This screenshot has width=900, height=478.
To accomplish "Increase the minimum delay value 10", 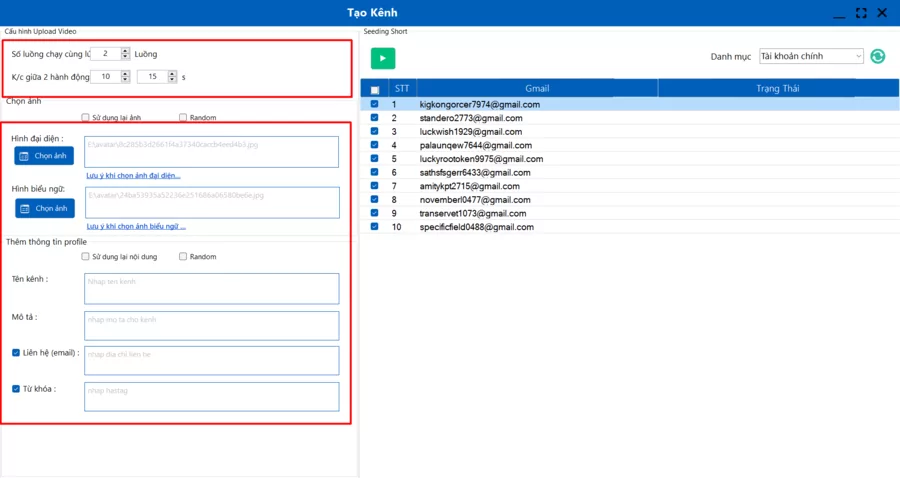I will click(x=125, y=73).
